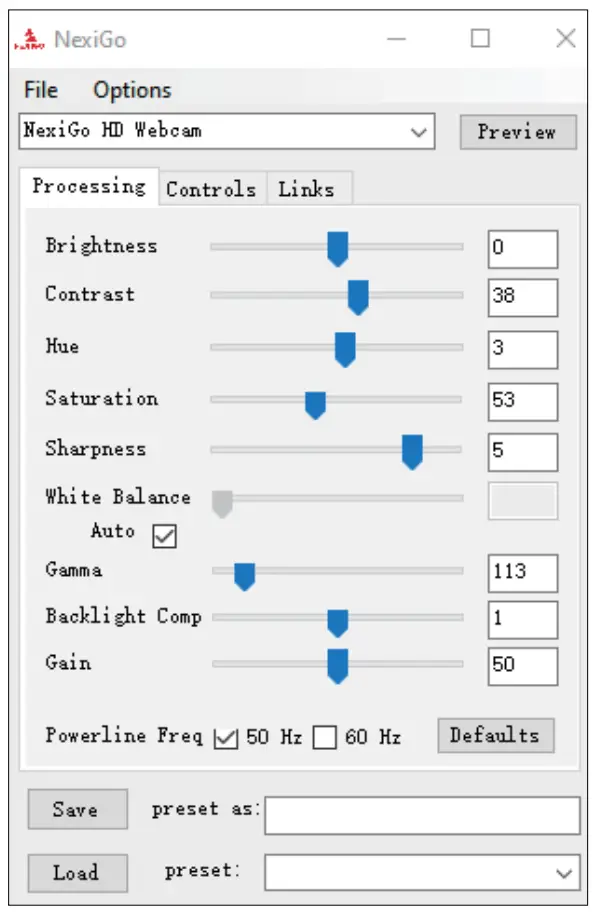This screenshot has height=918, width=602.
Task: Click the Gamma slider handle
Action: pyautogui.click(x=243, y=572)
